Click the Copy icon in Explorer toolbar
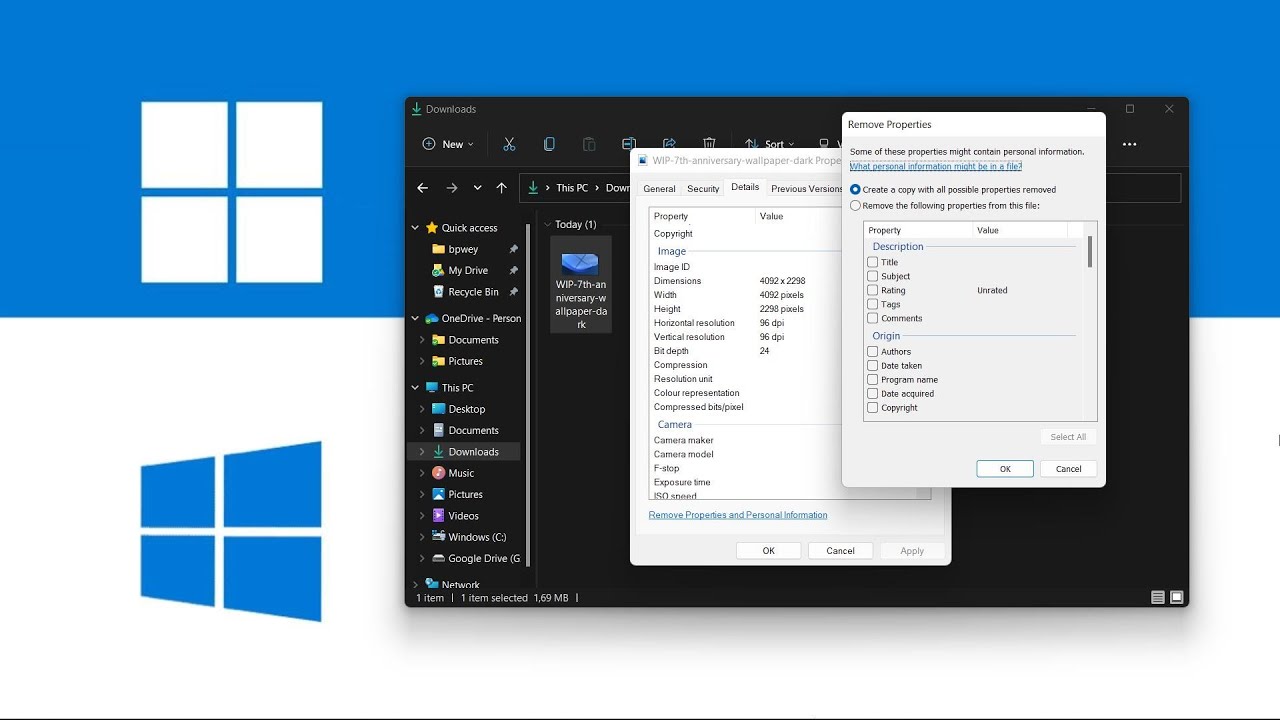1280x720 pixels. click(x=549, y=144)
